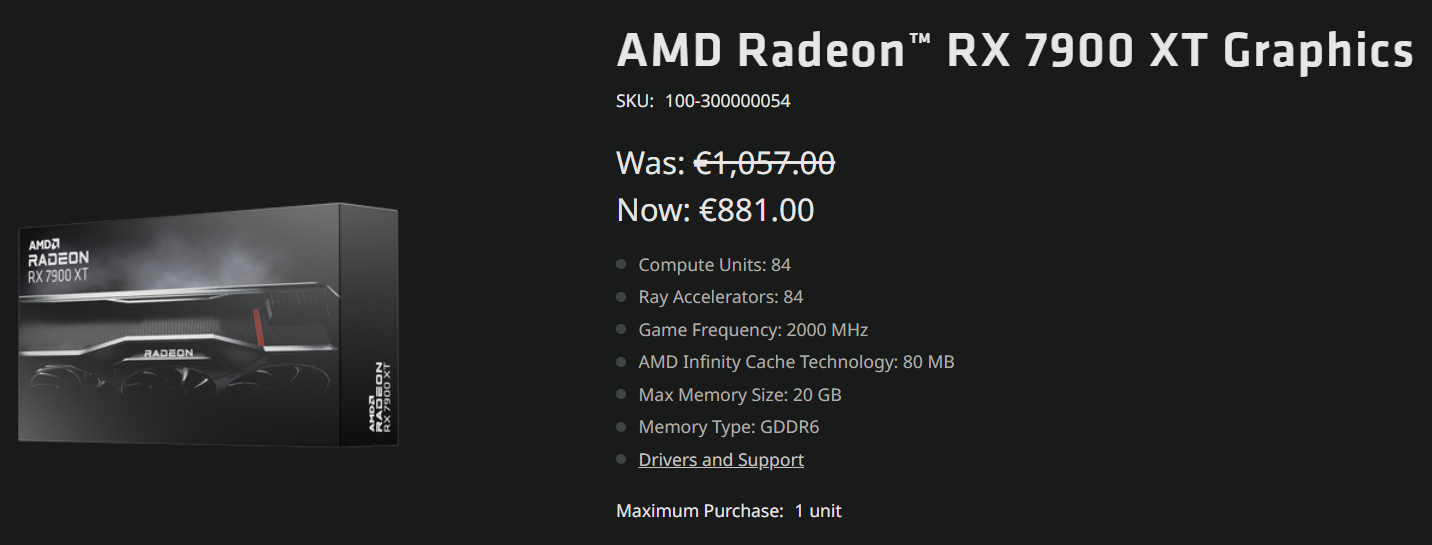Click the Drivers and Support link
The width and height of the screenshot is (1432, 545).
pos(721,460)
